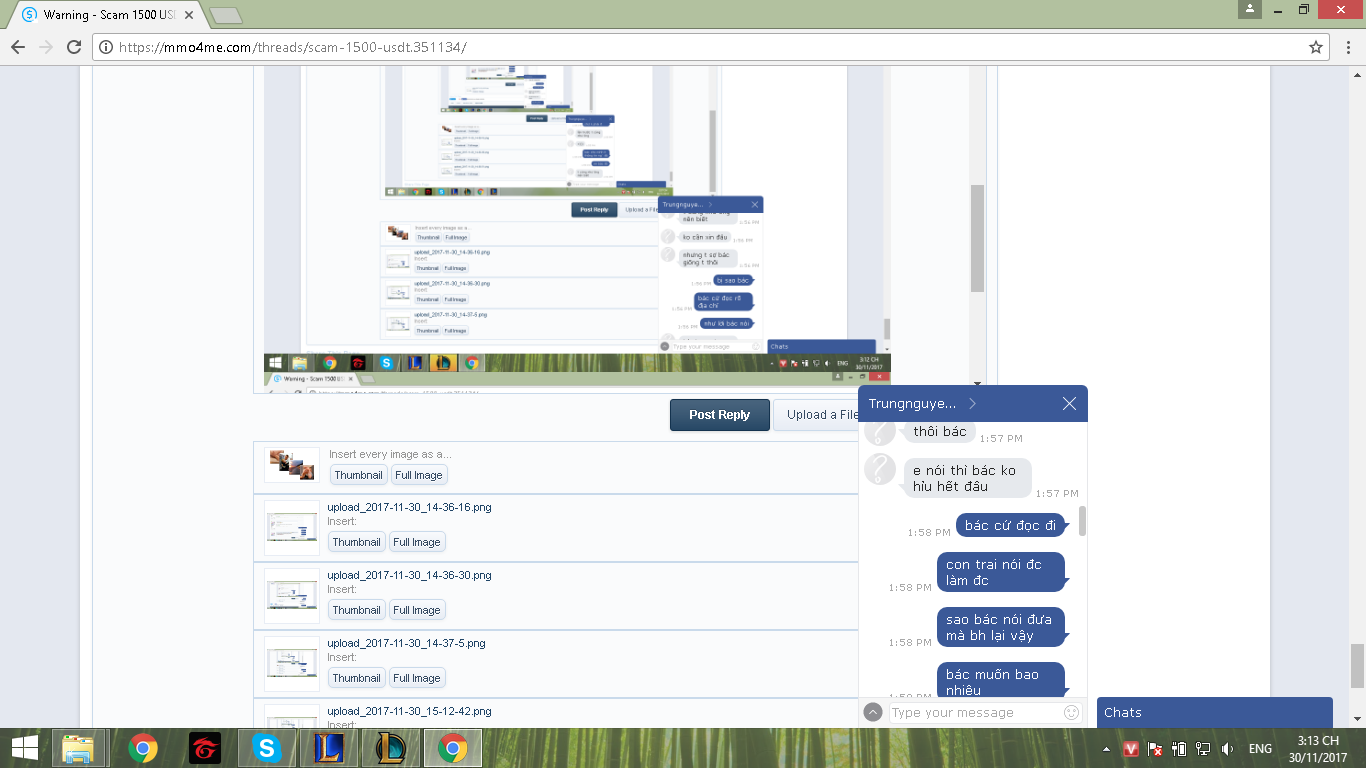1366x768 pixels.
Task: Open Skype from the taskbar
Action: (x=266, y=748)
